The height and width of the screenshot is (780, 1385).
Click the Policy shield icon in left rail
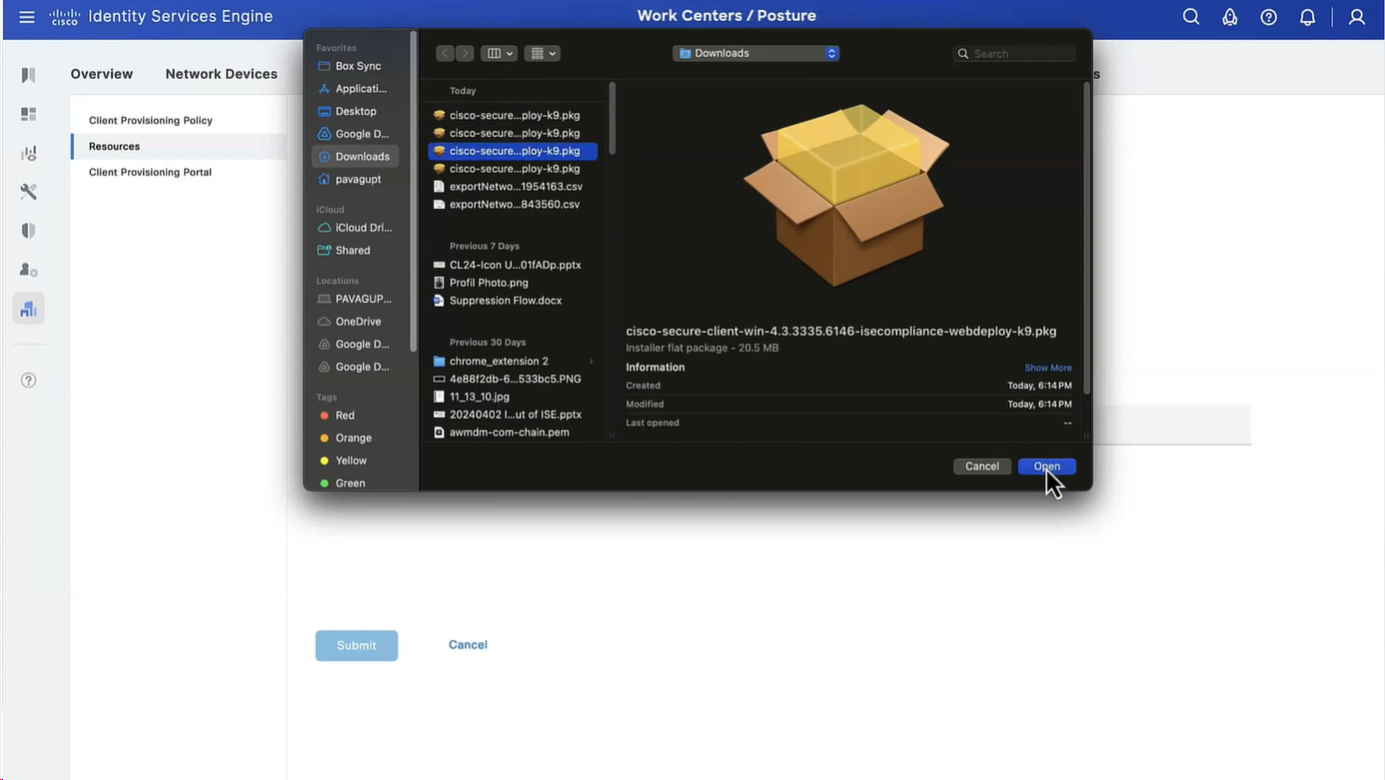pos(28,231)
